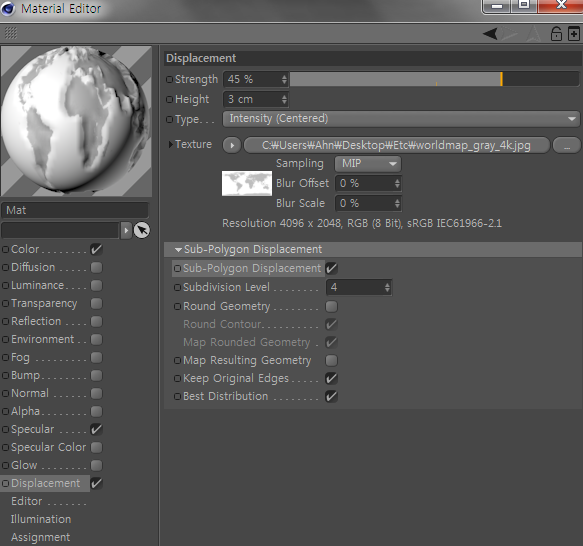Viewport: 583px width, 546px height.
Task: Click the Strength slider bar
Action: point(434,79)
